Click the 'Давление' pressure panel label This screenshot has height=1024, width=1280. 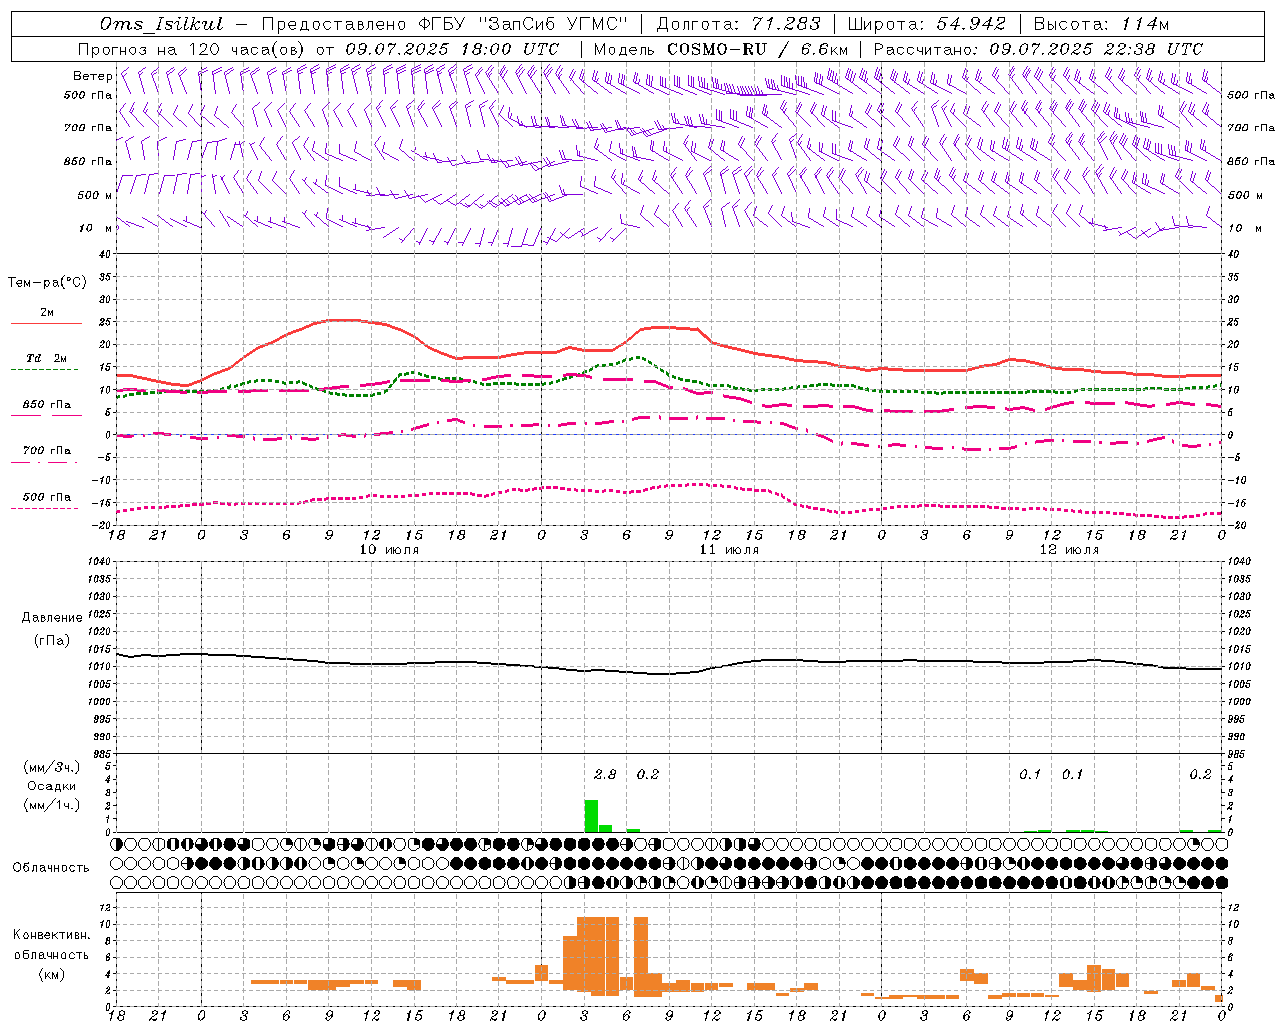[52, 618]
